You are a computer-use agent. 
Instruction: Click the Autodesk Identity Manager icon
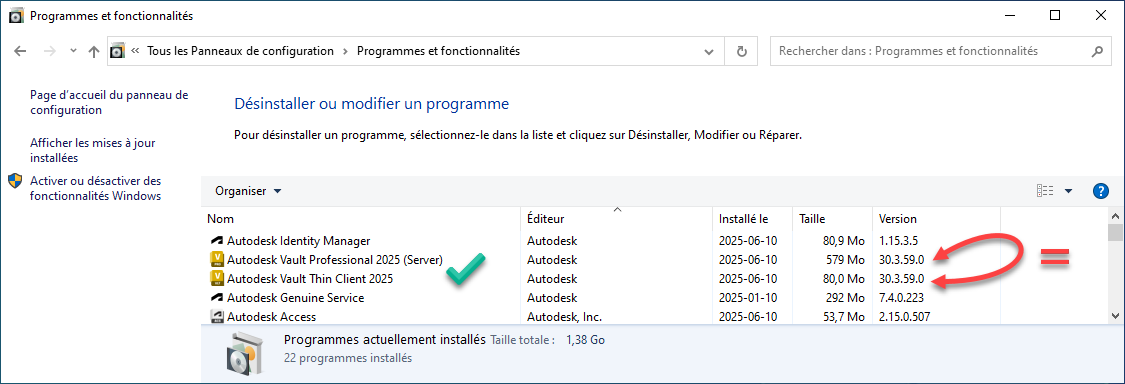pyautogui.click(x=217, y=240)
